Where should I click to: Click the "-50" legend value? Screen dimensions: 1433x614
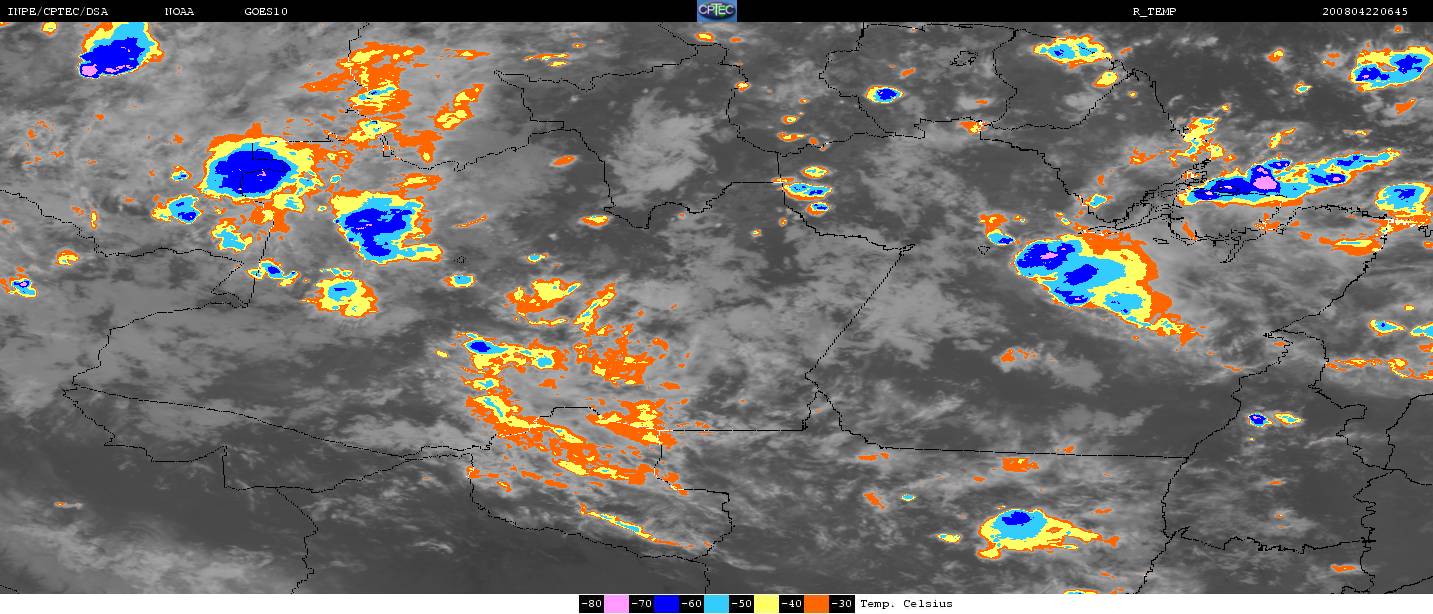(741, 604)
